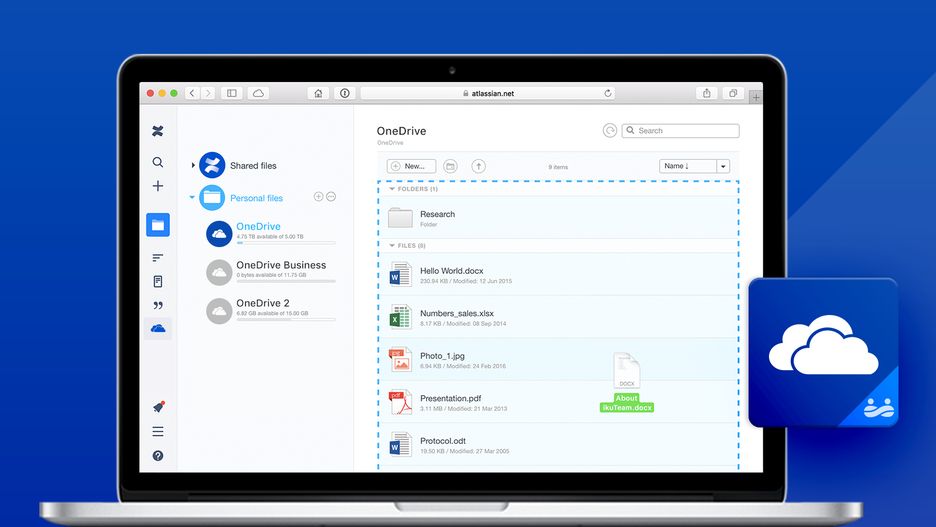Viewport: 936px width, 527px height.
Task: Select the Protocol.odt file name
Action: [x=443, y=441]
